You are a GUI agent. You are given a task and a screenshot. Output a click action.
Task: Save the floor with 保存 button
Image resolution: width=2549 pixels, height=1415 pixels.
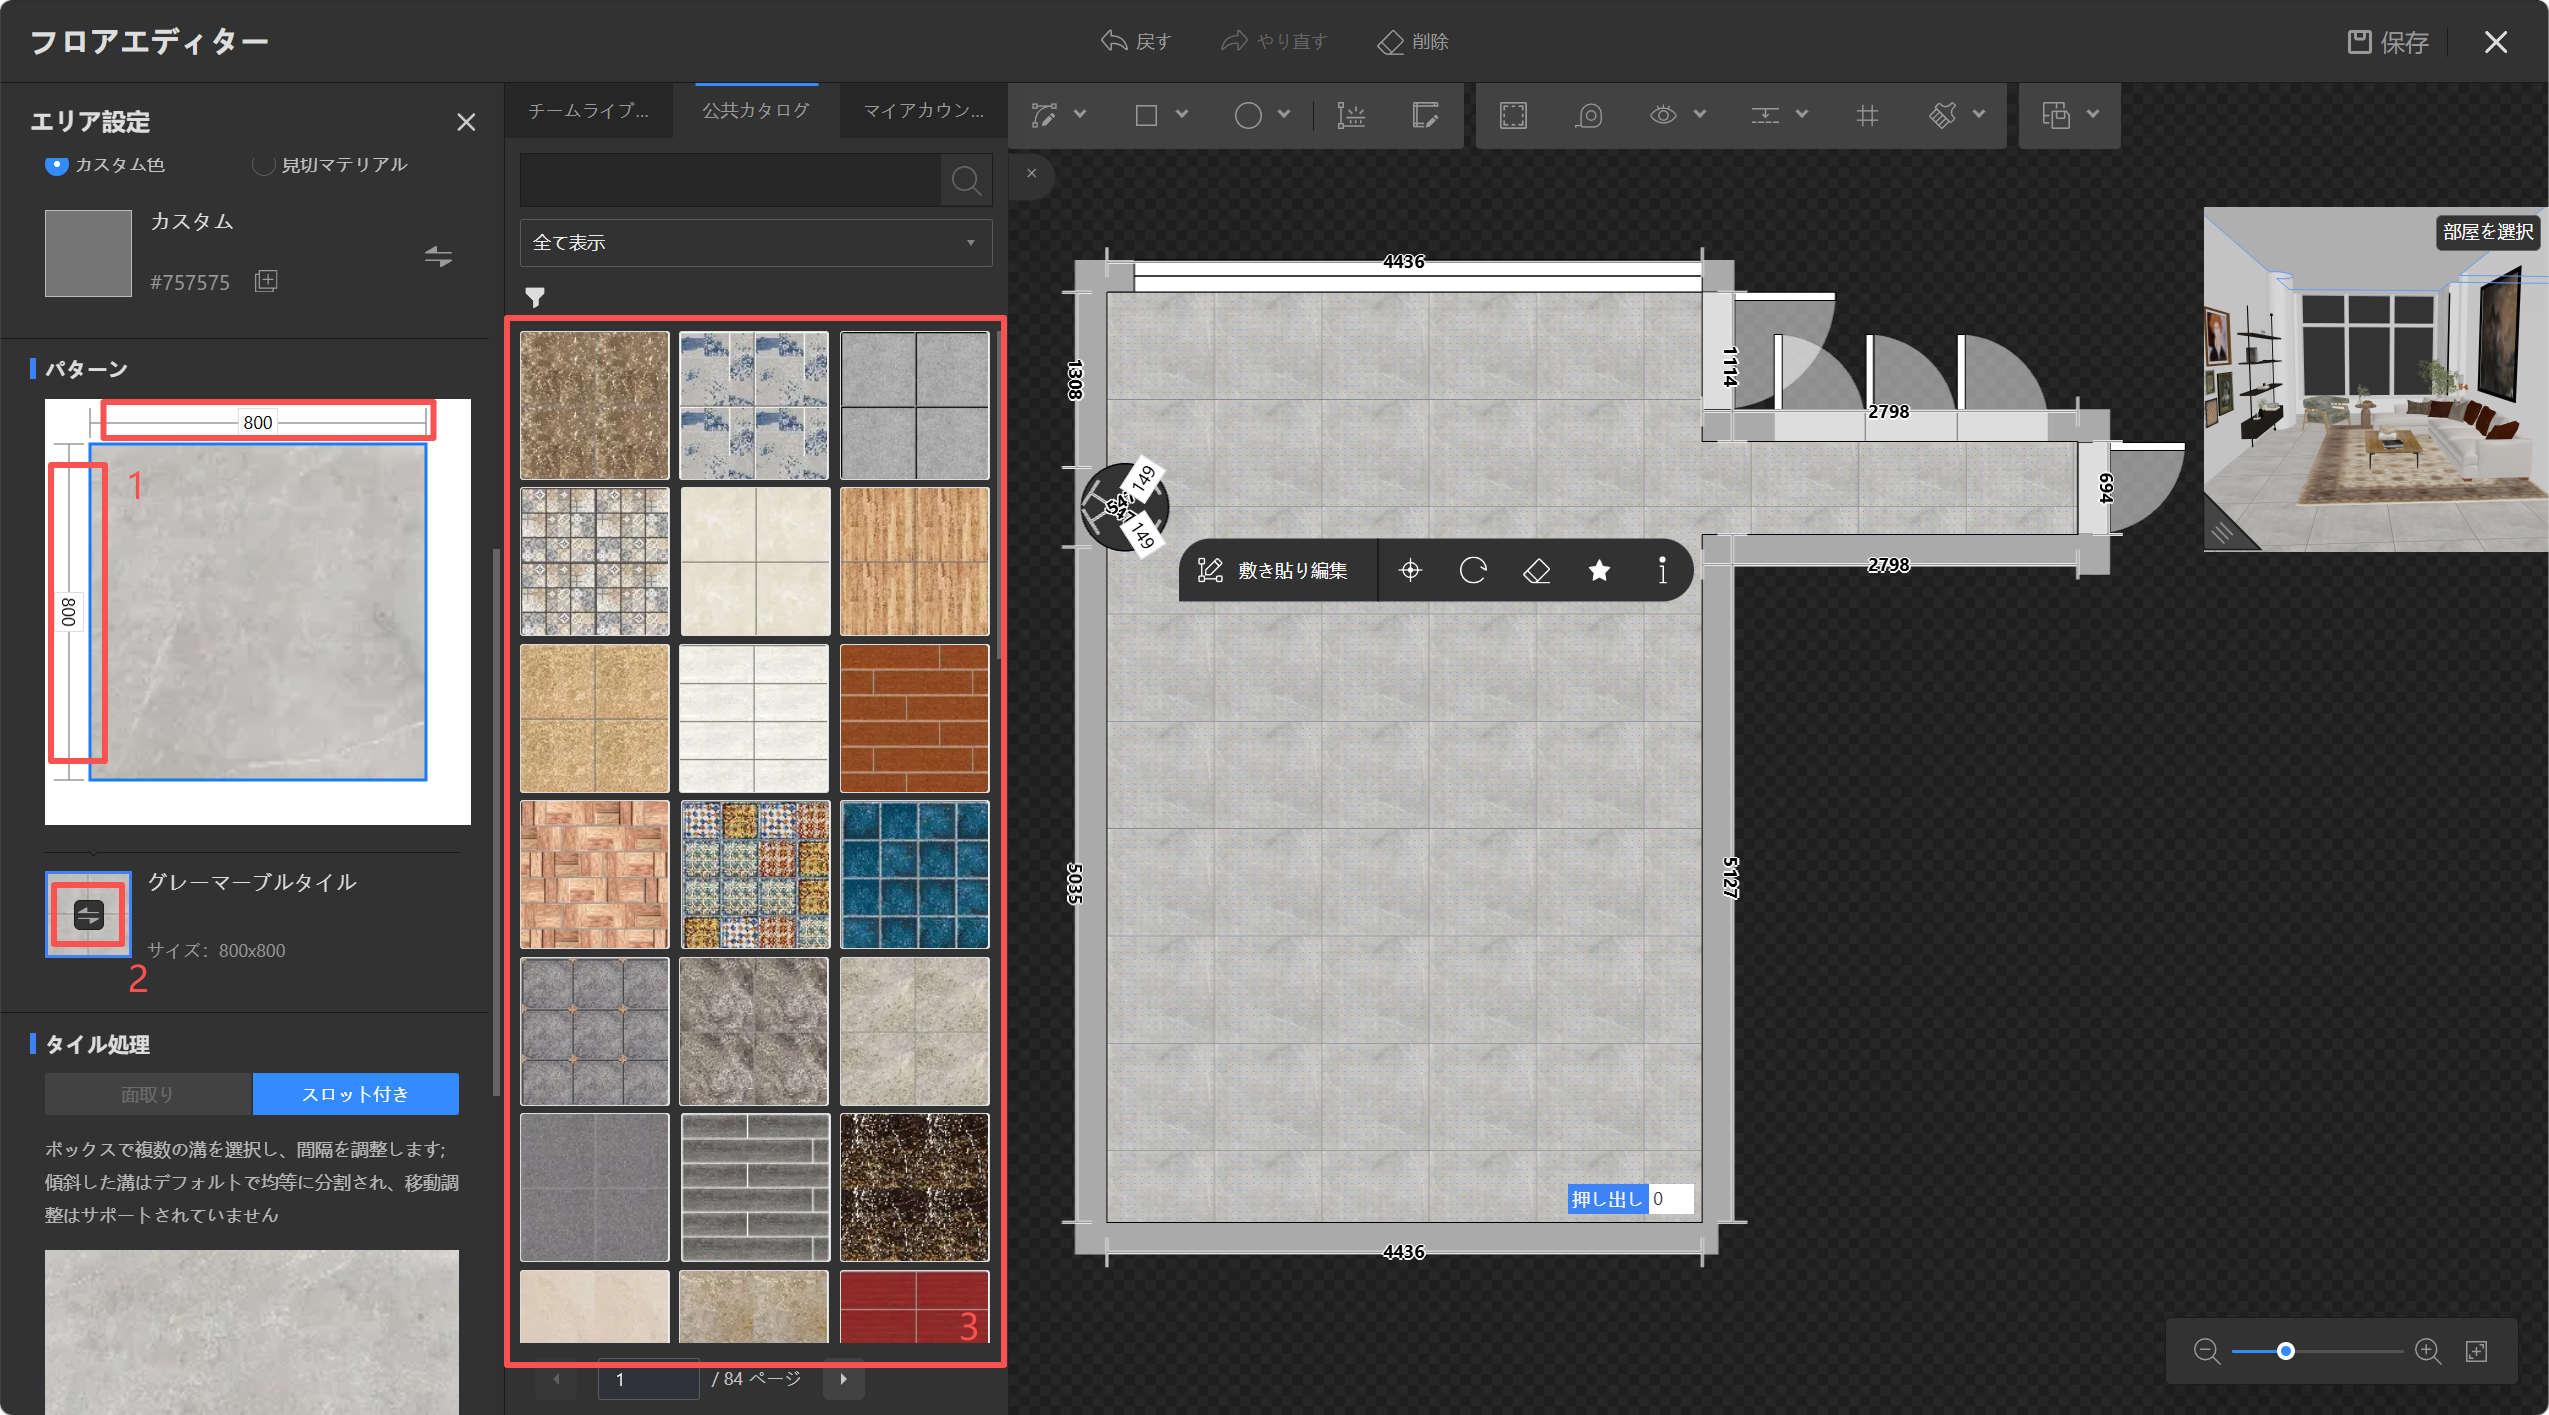[x=2388, y=42]
